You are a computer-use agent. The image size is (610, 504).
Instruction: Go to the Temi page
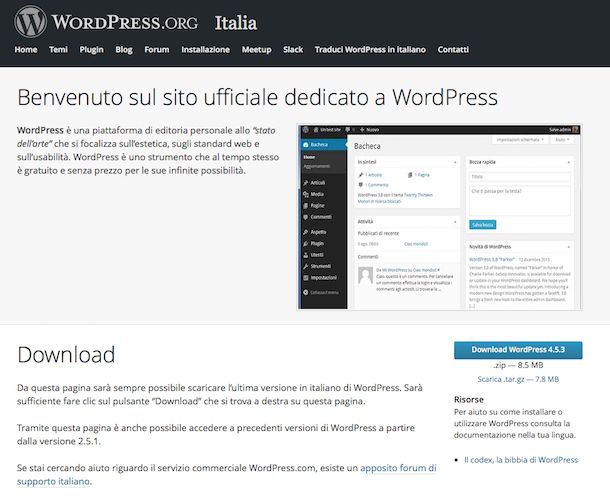58,49
